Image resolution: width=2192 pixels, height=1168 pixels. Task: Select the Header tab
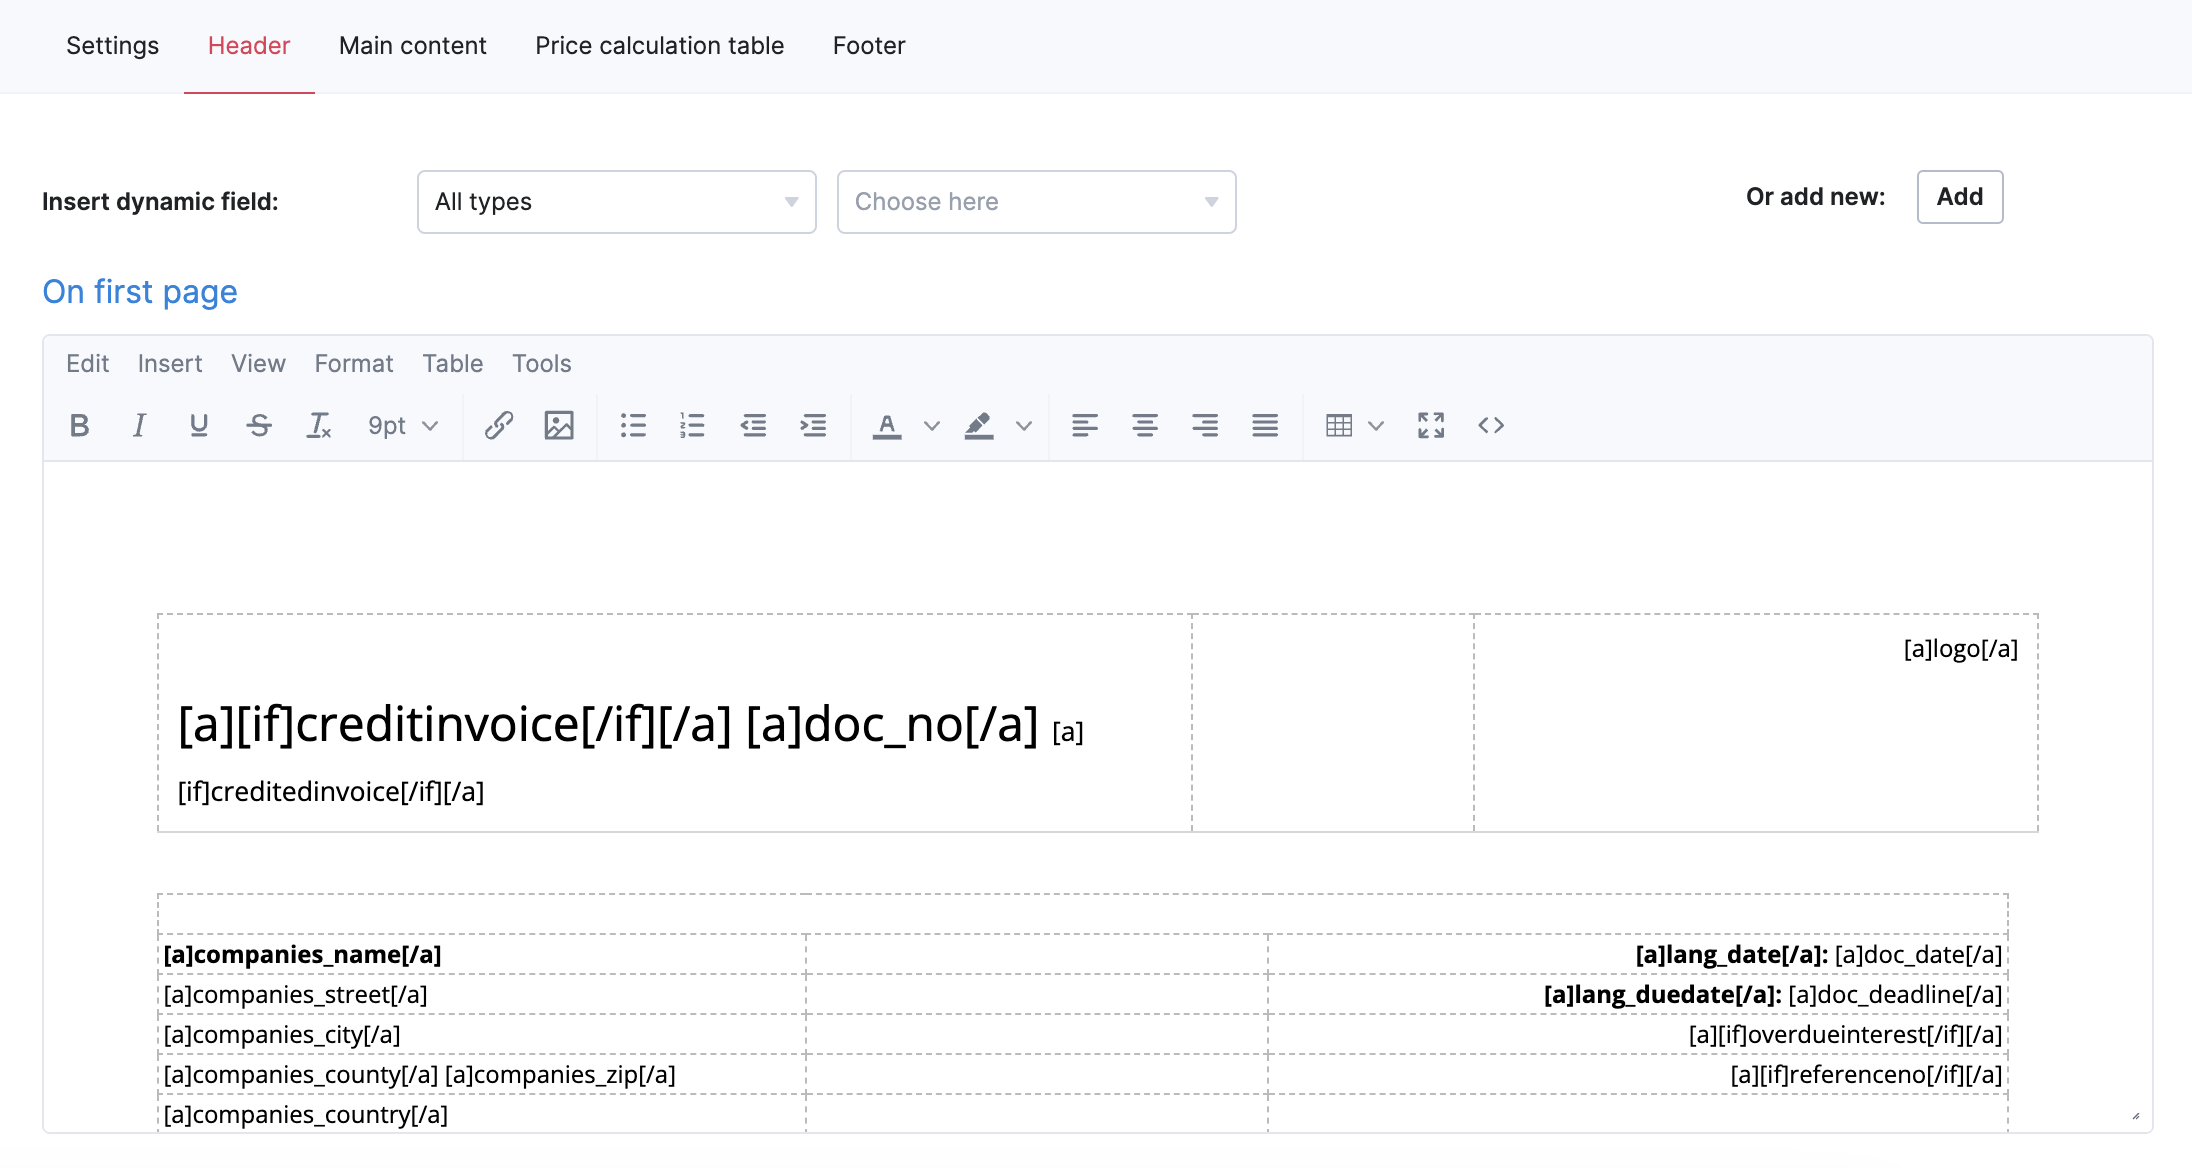coord(249,46)
